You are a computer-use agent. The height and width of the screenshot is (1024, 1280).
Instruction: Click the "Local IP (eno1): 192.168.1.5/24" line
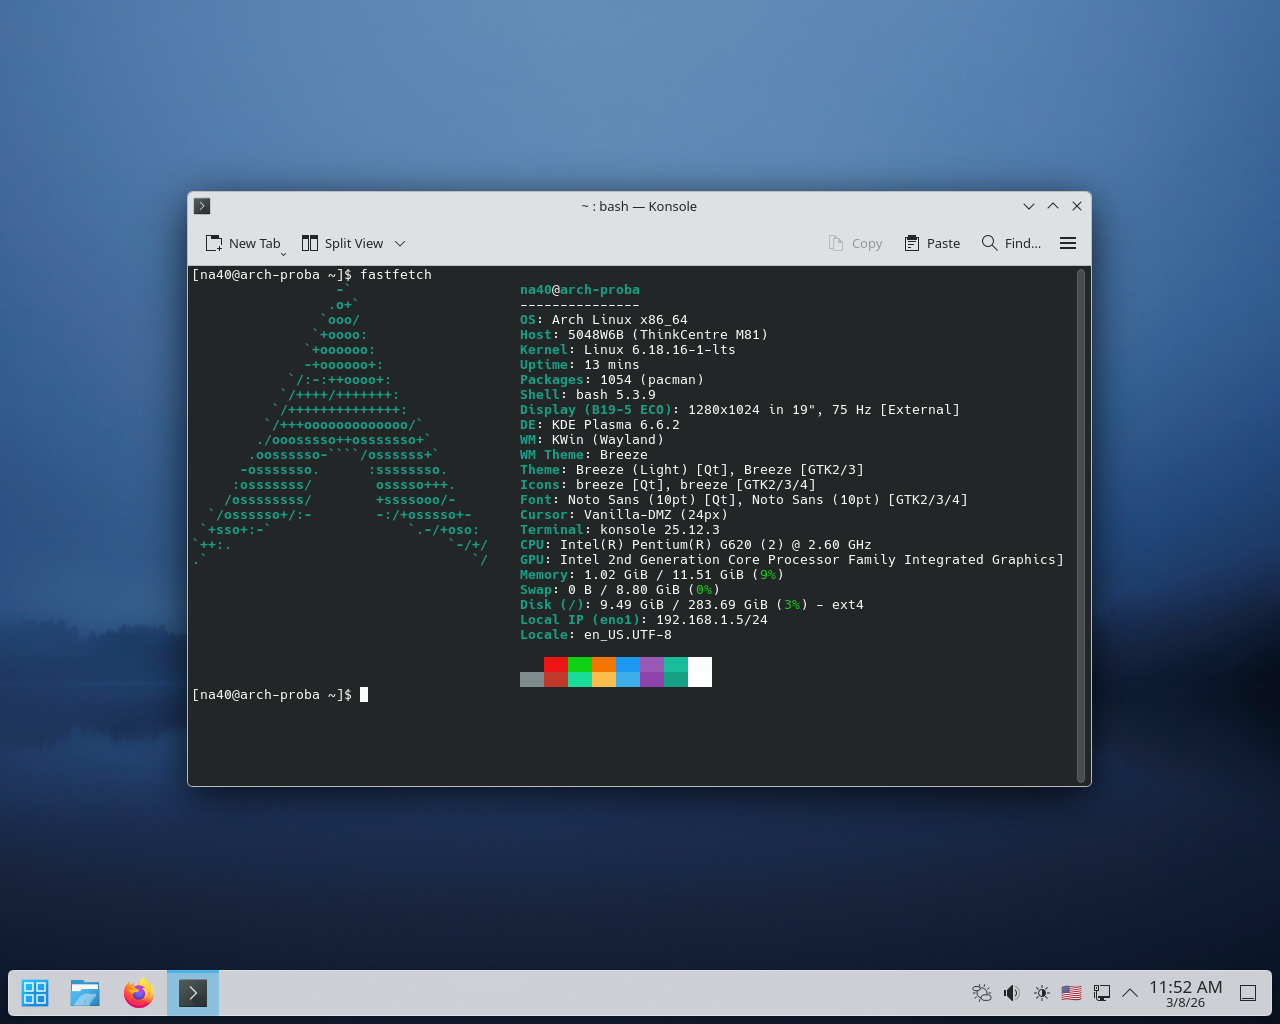tap(644, 620)
